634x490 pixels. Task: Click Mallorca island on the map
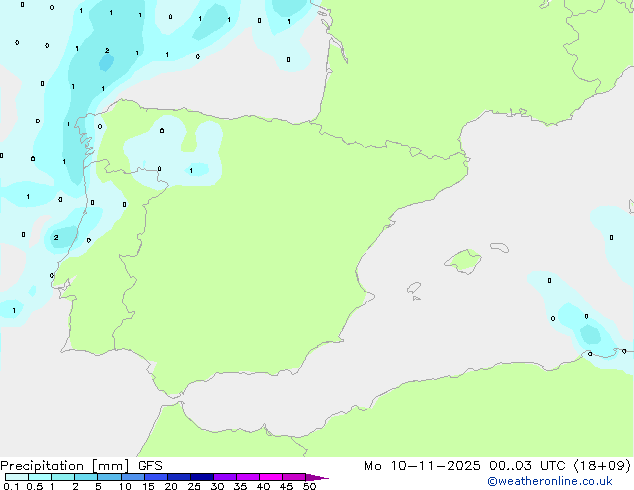pyautogui.click(x=463, y=261)
